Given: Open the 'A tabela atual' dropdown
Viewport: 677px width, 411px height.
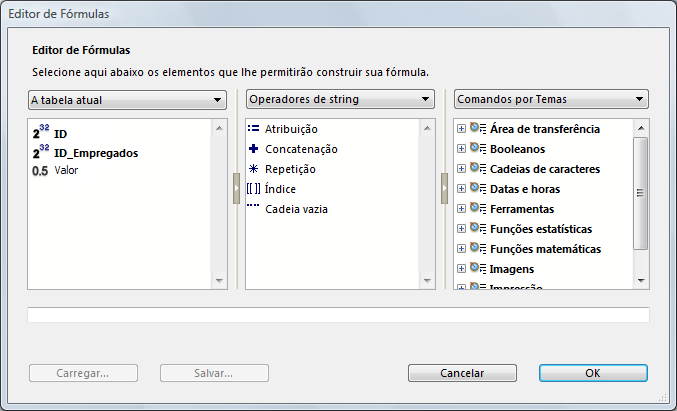Looking at the screenshot, I should [x=126, y=100].
